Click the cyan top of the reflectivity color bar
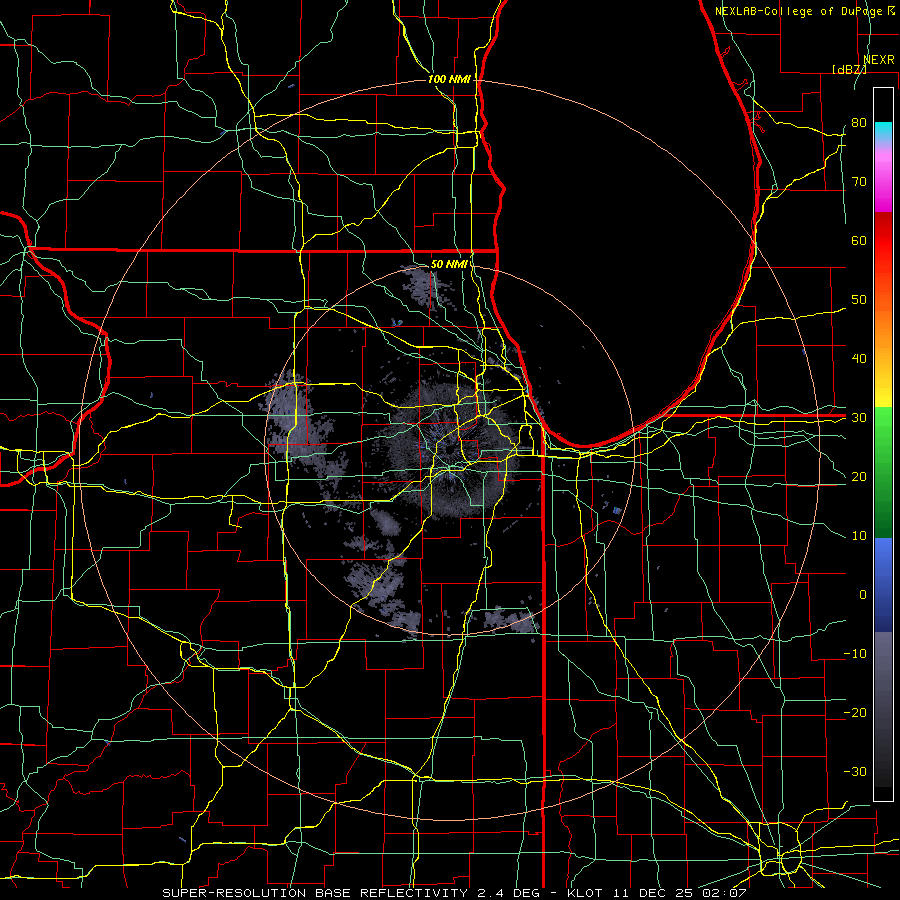Image resolution: width=900 pixels, height=900 pixels. (x=883, y=130)
